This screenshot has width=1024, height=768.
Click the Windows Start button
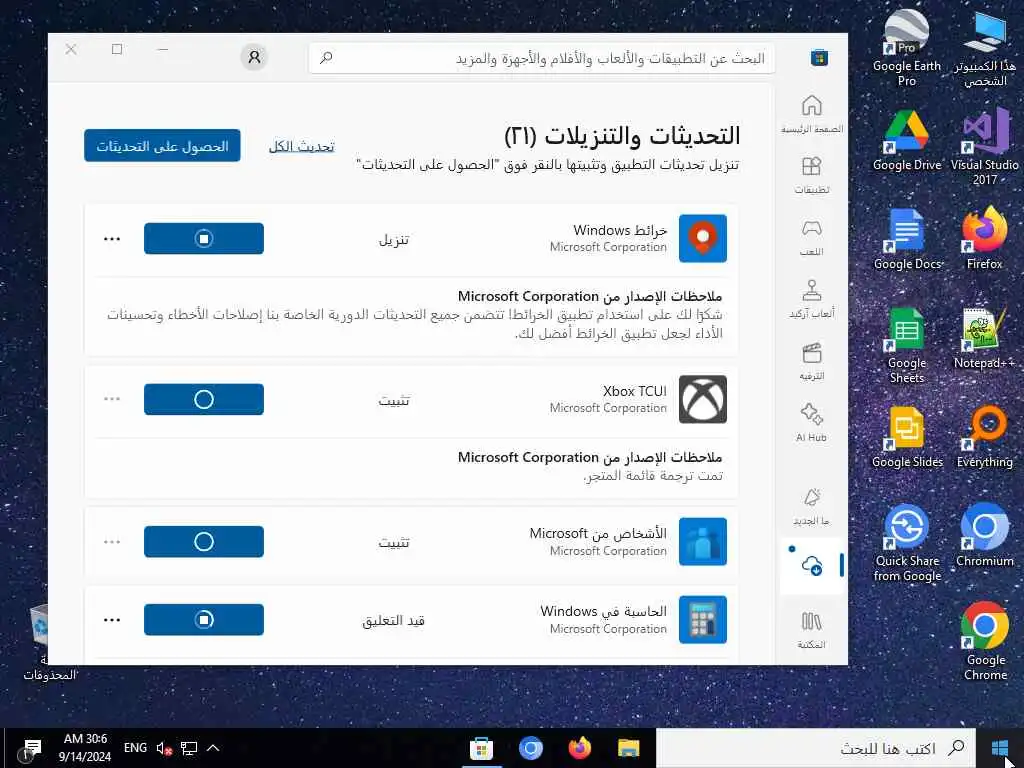(999, 748)
